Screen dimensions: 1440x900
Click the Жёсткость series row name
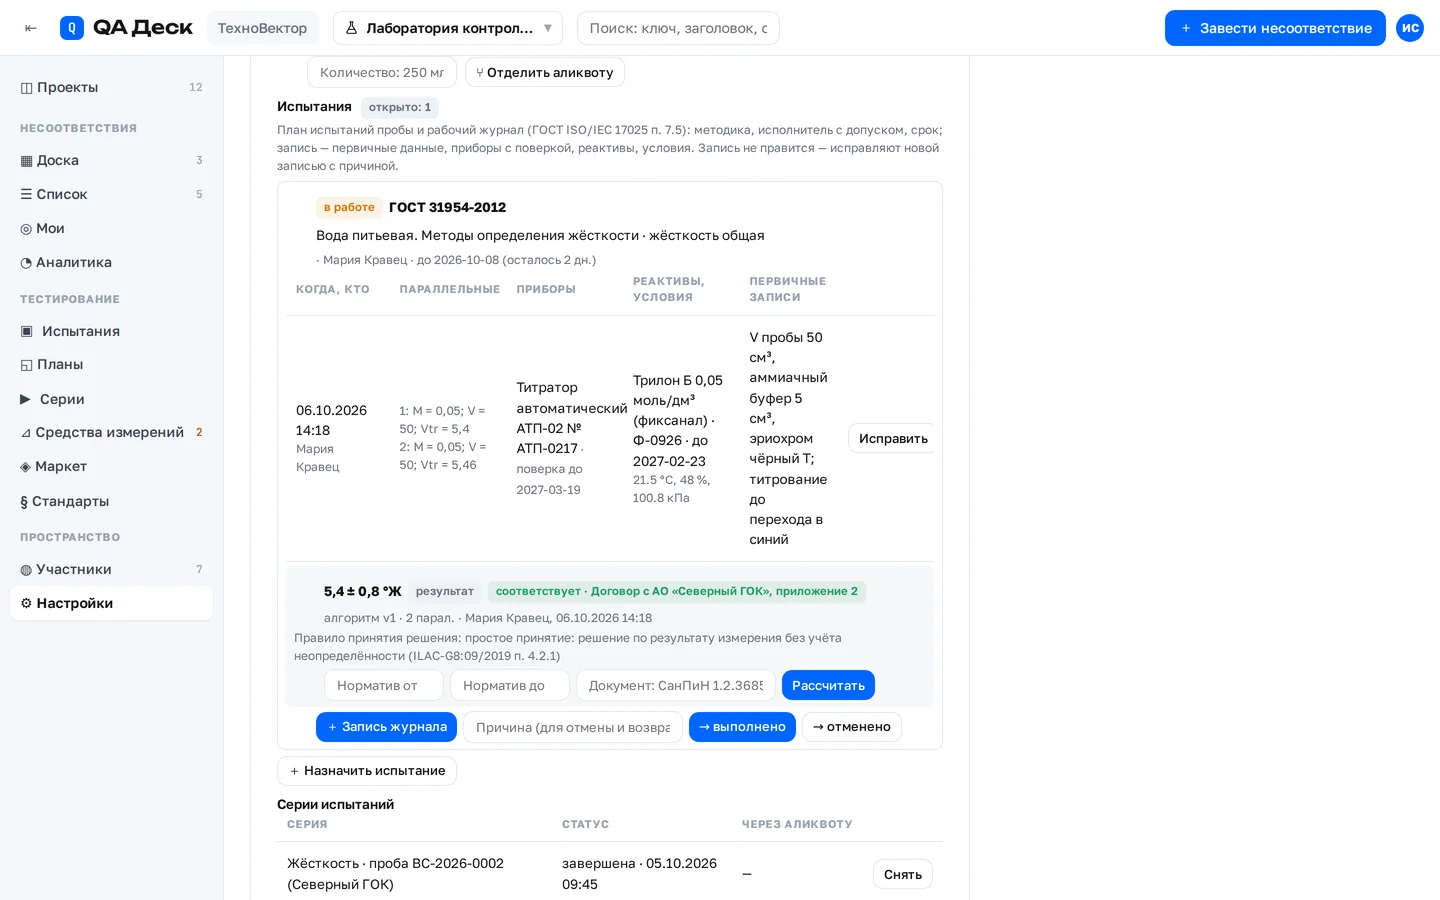tap(396, 874)
